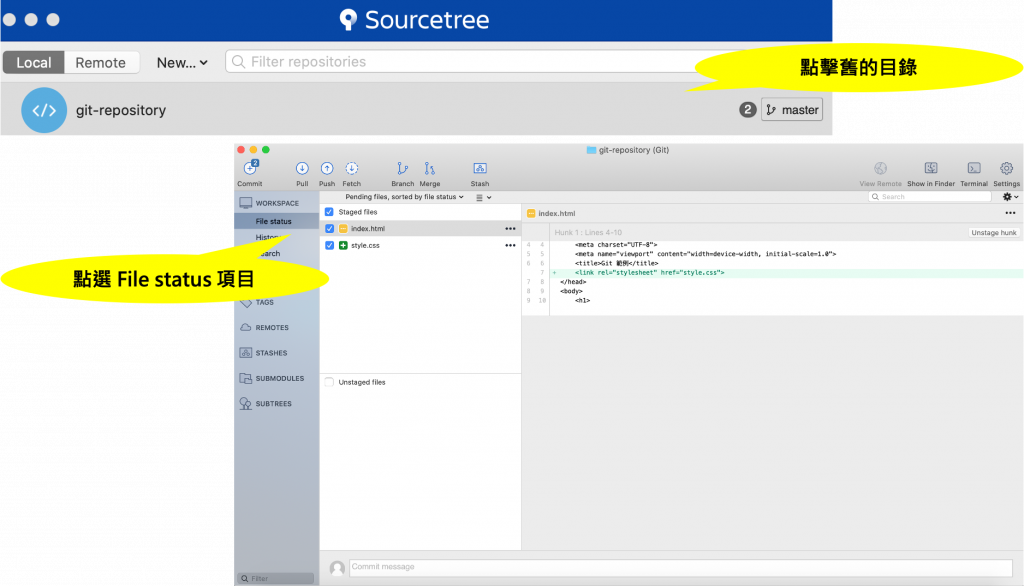Select the index.html file name

pyautogui.click(x=368, y=229)
